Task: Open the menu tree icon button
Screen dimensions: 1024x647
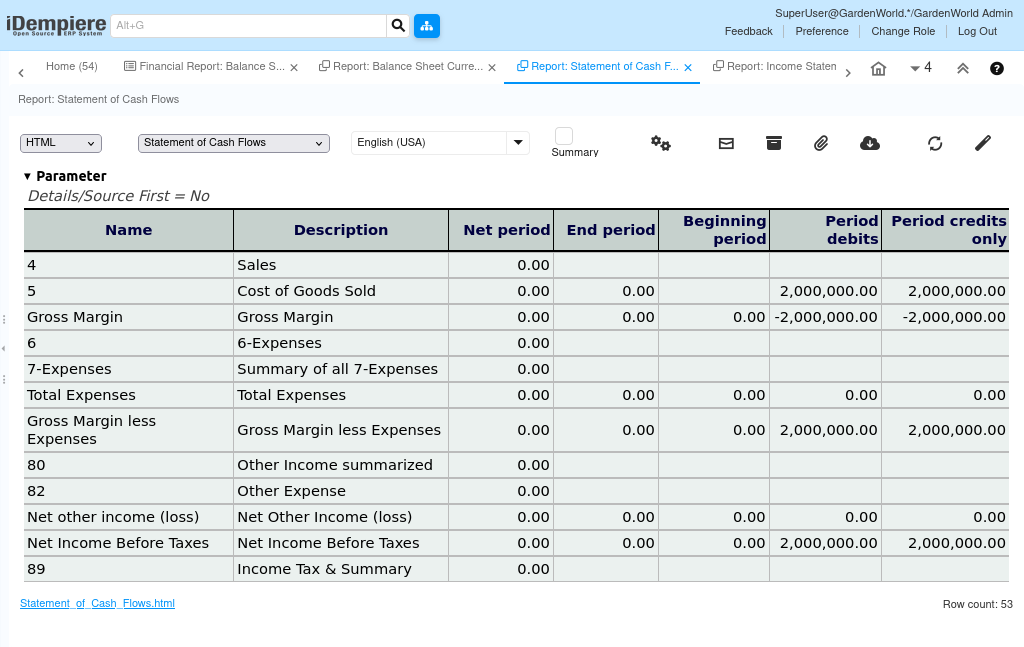Action: coord(426,25)
